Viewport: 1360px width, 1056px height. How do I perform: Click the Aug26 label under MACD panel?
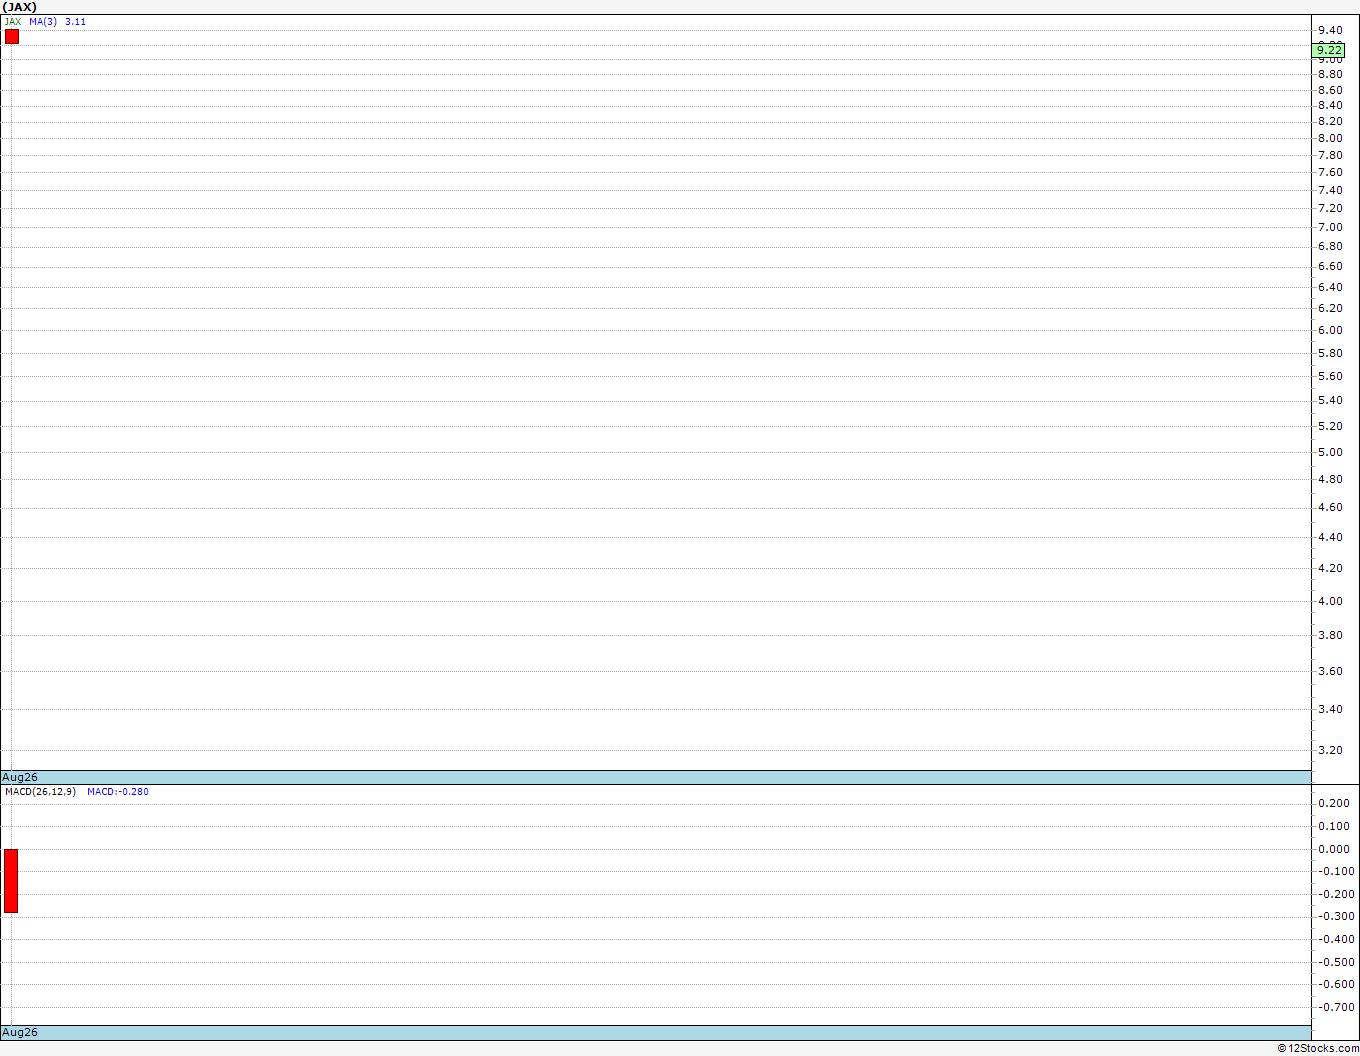(20, 1032)
